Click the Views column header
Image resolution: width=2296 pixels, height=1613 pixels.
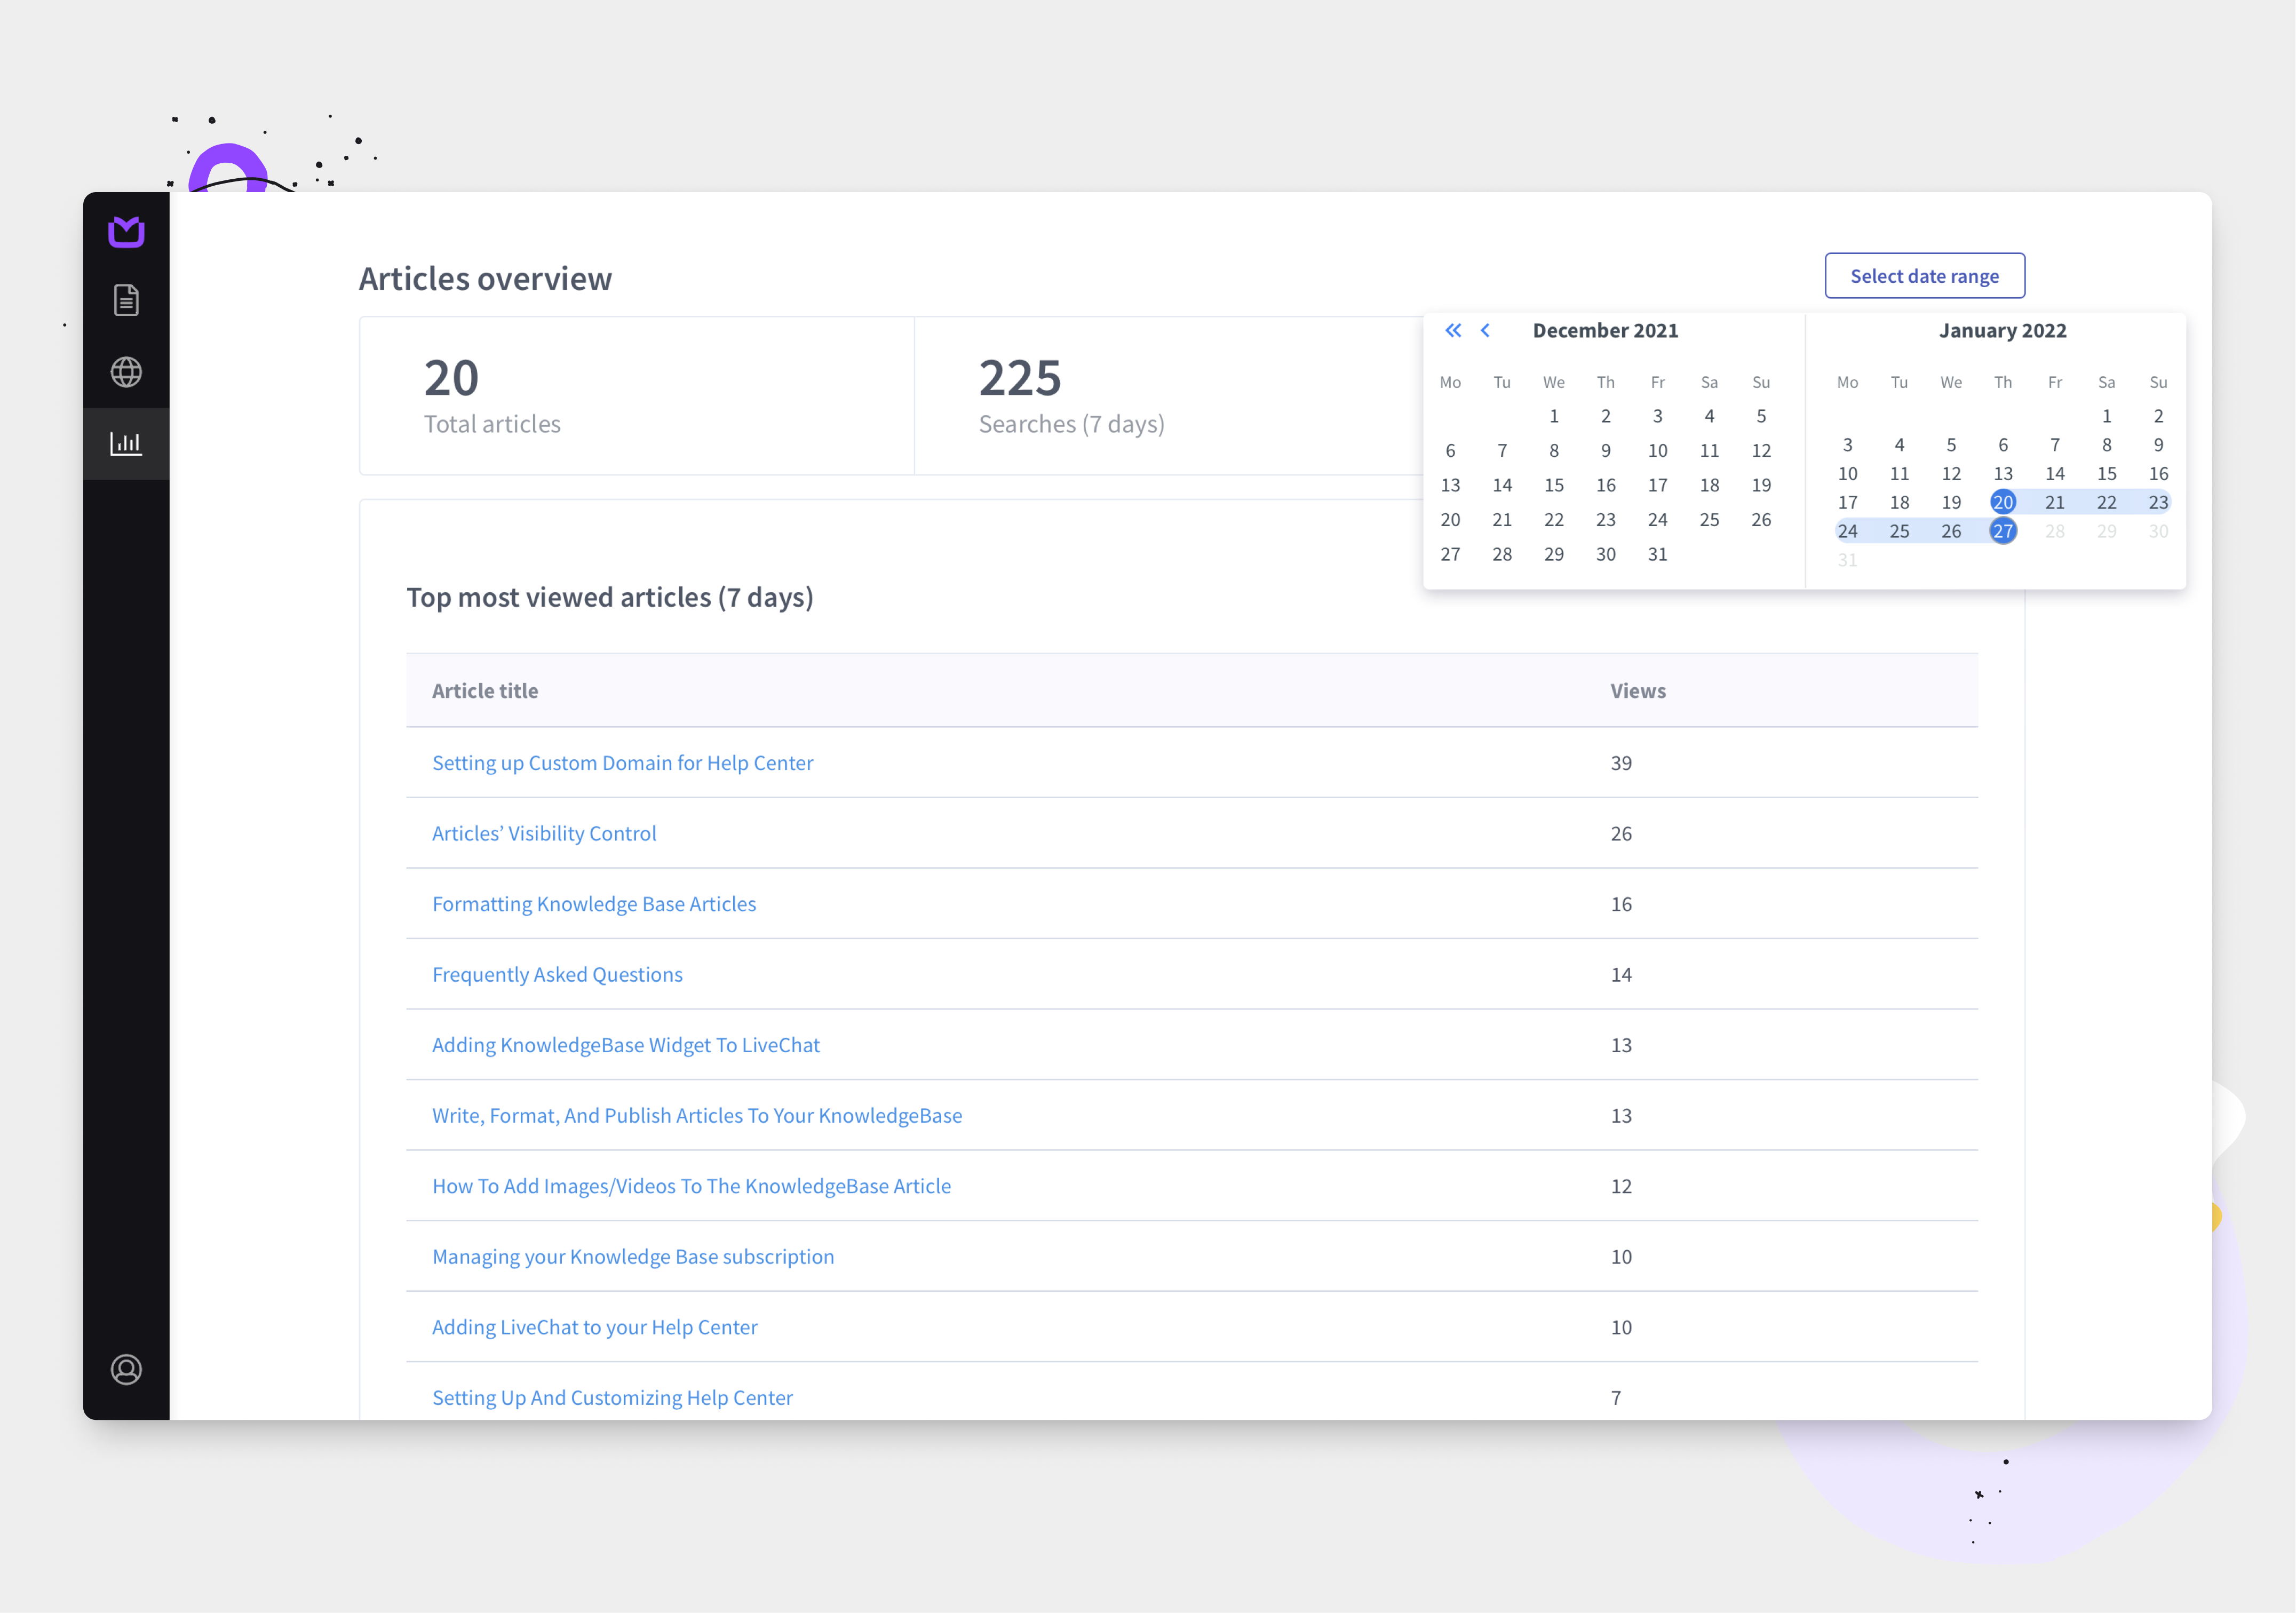pyautogui.click(x=1637, y=690)
